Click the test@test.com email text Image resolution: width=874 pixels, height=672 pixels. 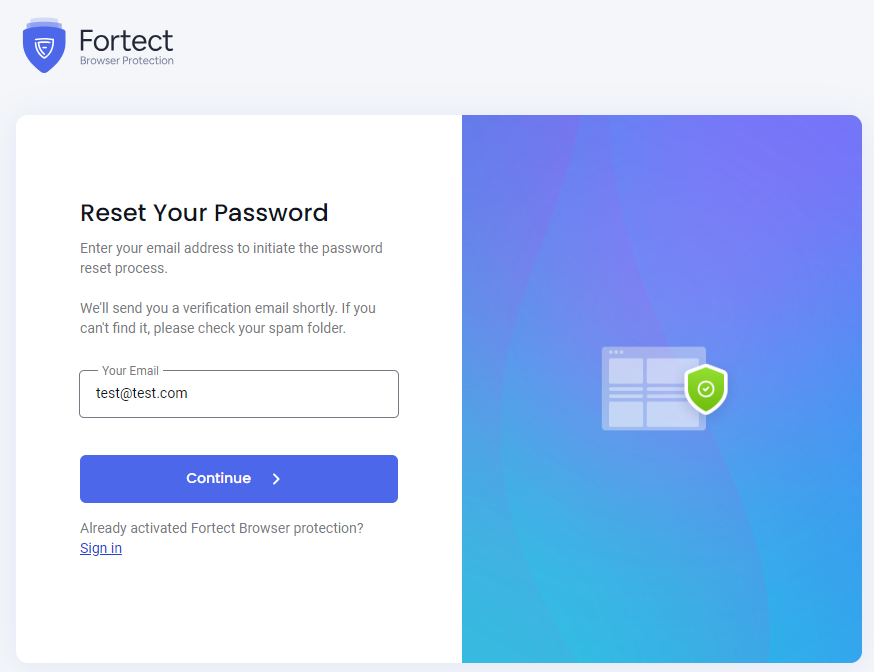[142, 393]
